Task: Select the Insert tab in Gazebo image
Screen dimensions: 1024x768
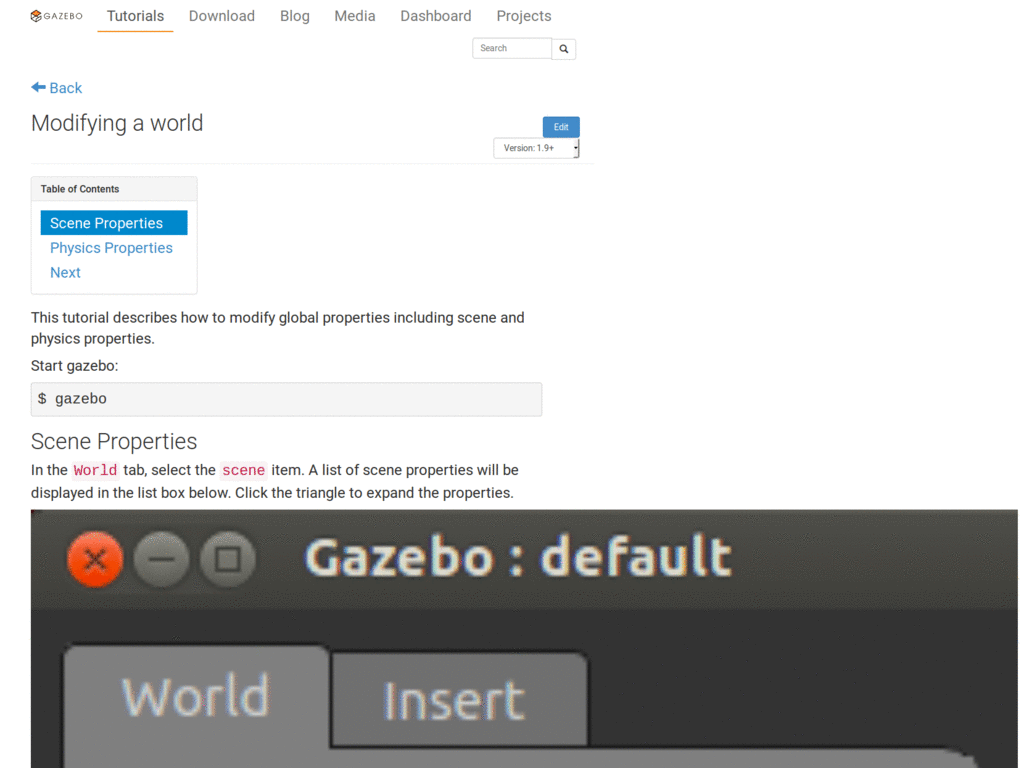Action: point(459,700)
